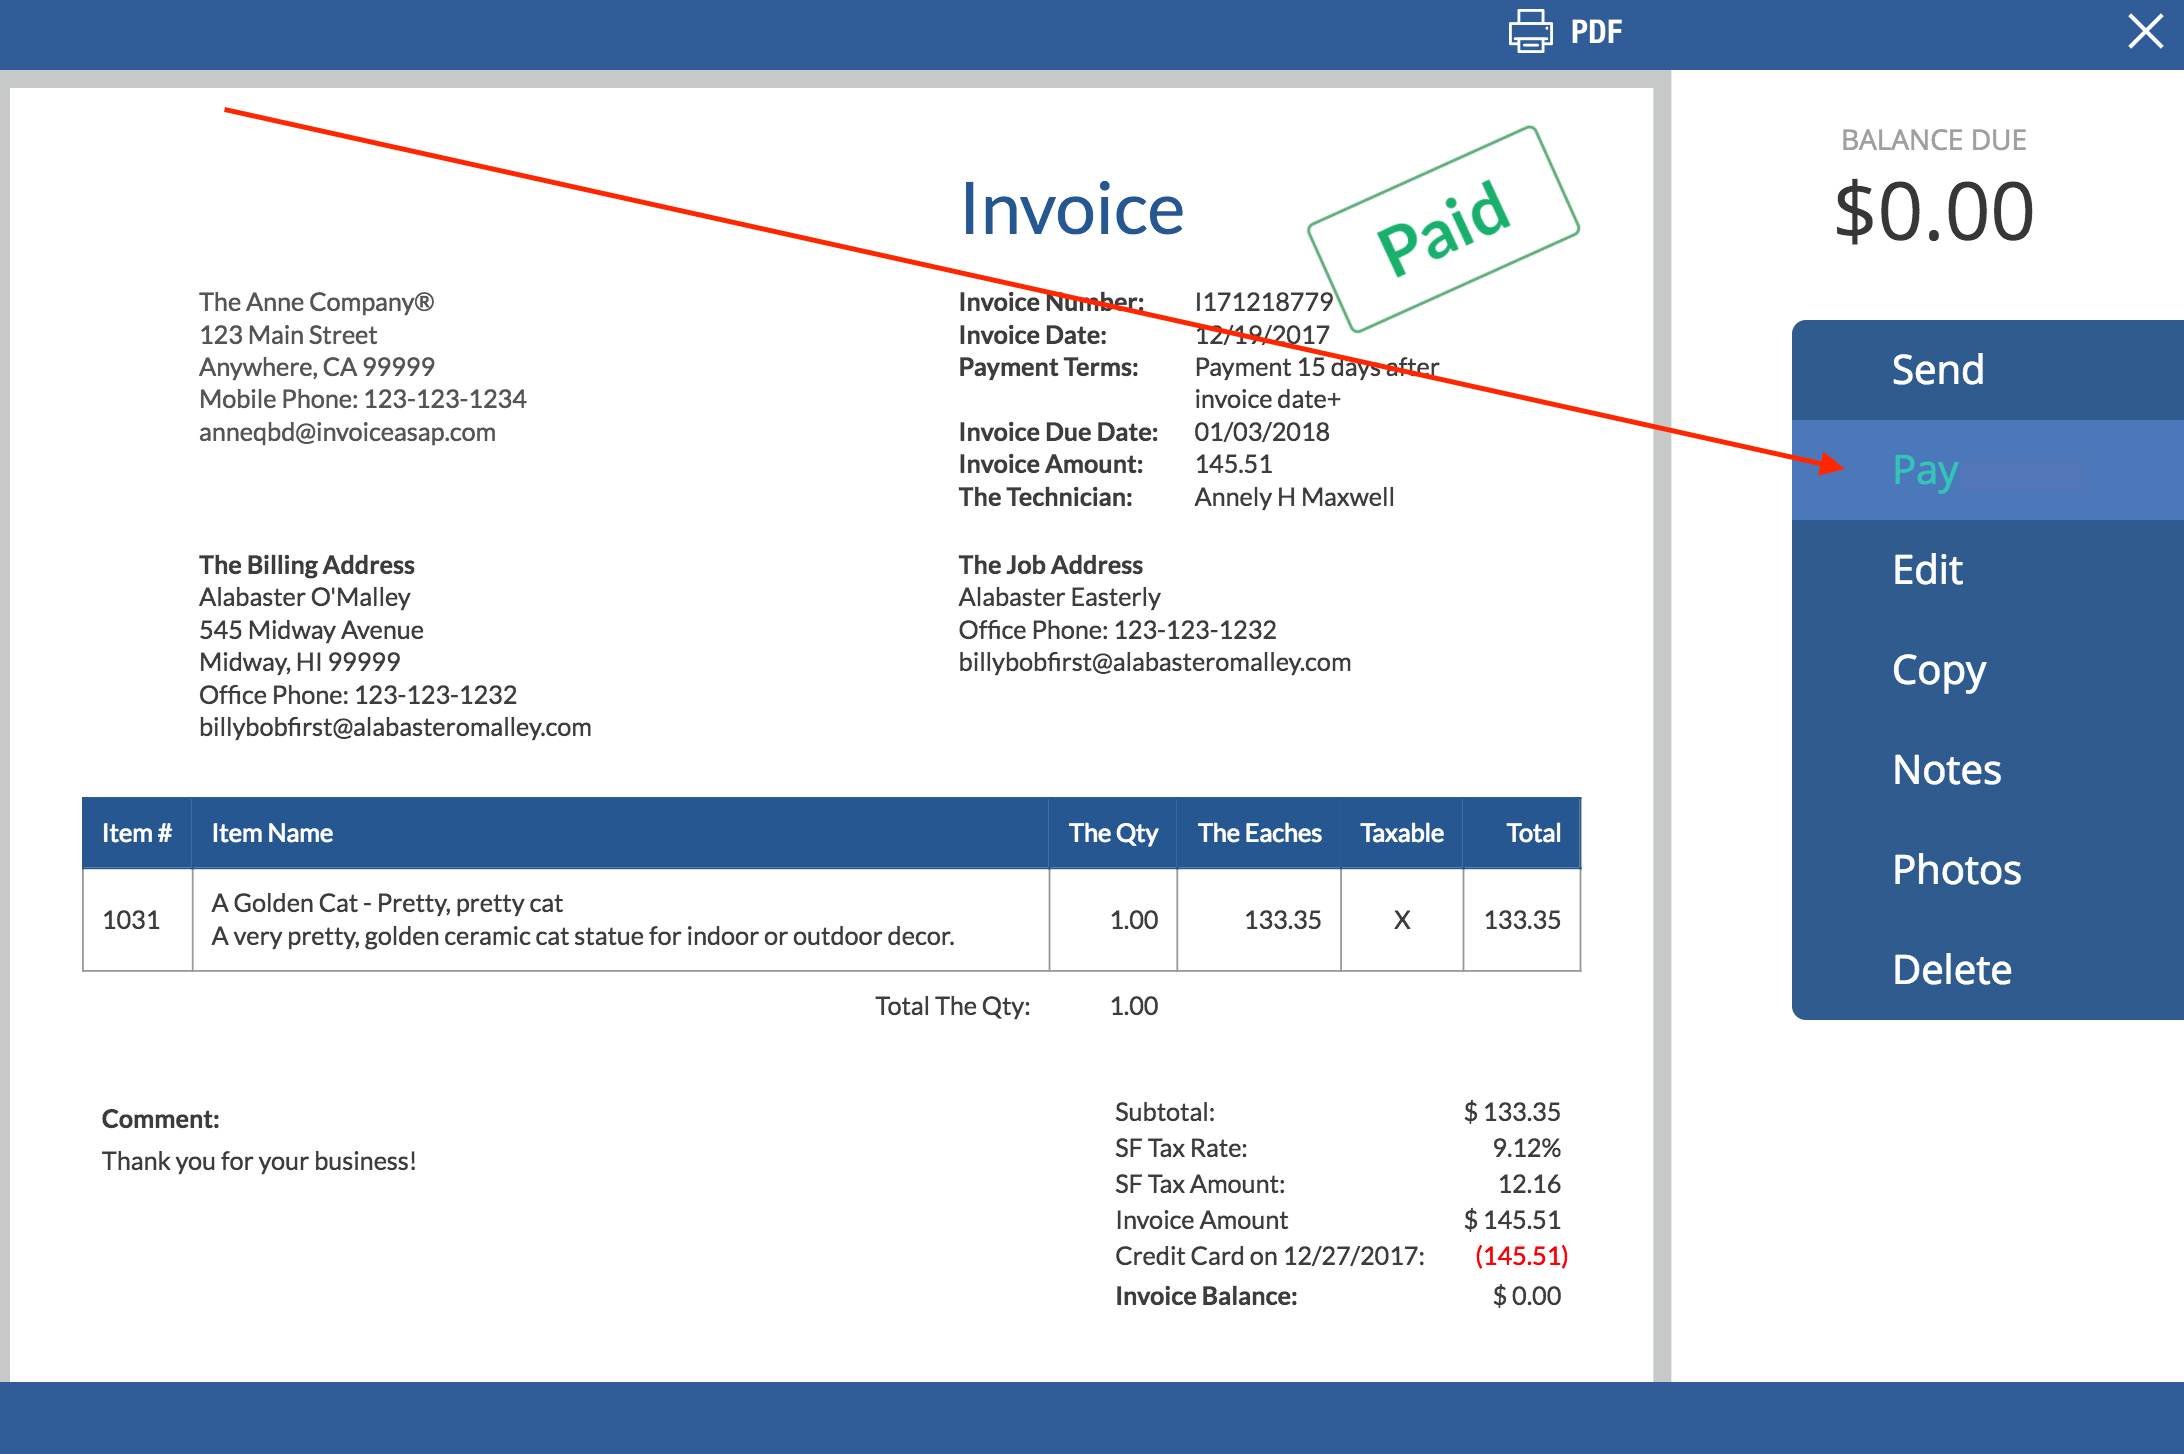The image size is (2184, 1454).
Task: Select the highlighted Pay option
Action: pyautogui.click(x=1925, y=469)
